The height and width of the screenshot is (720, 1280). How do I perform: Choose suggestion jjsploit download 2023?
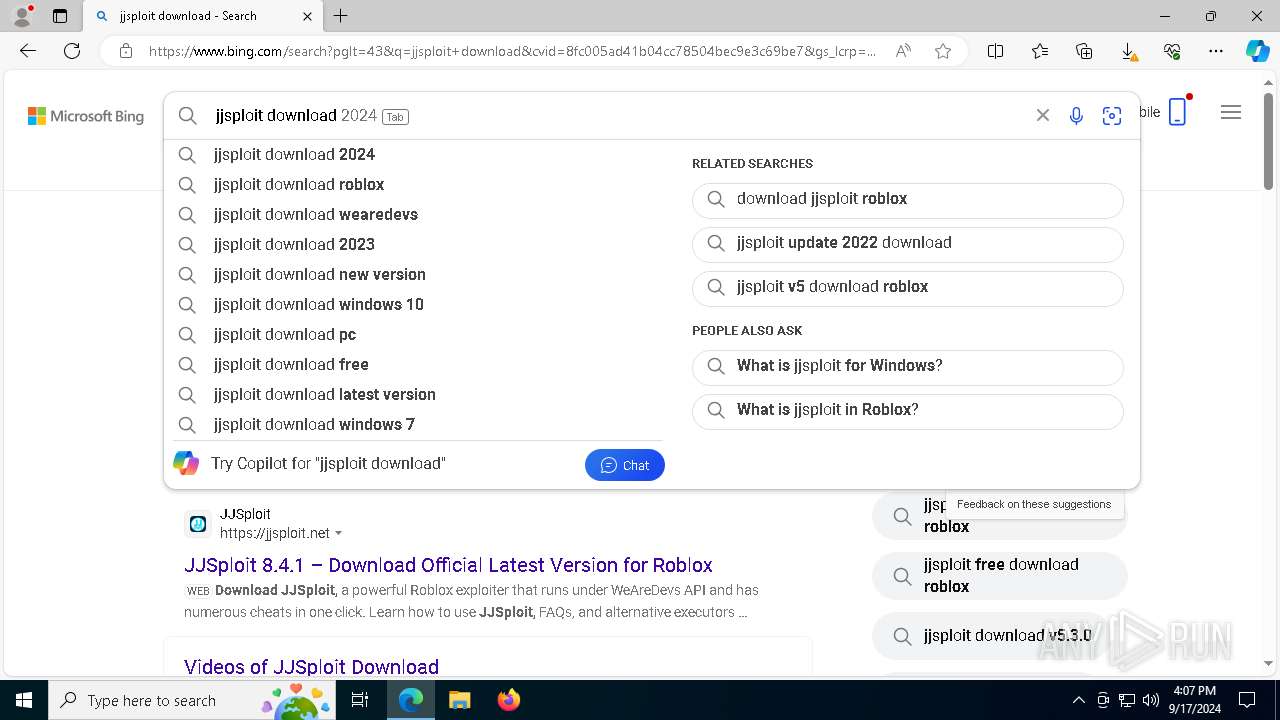click(418, 244)
